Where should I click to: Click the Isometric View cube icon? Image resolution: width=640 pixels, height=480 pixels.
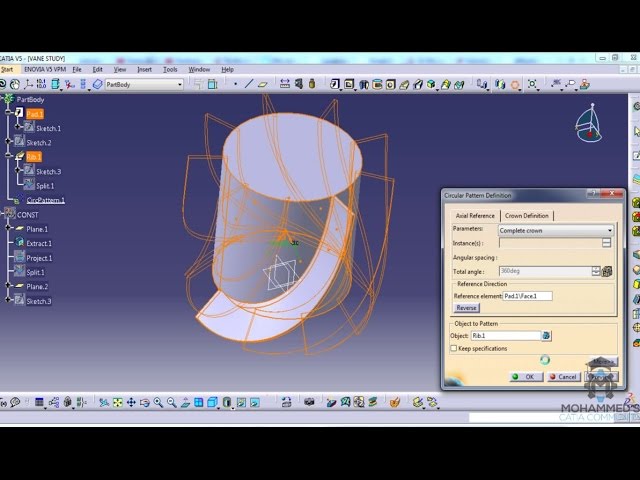coord(212,403)
